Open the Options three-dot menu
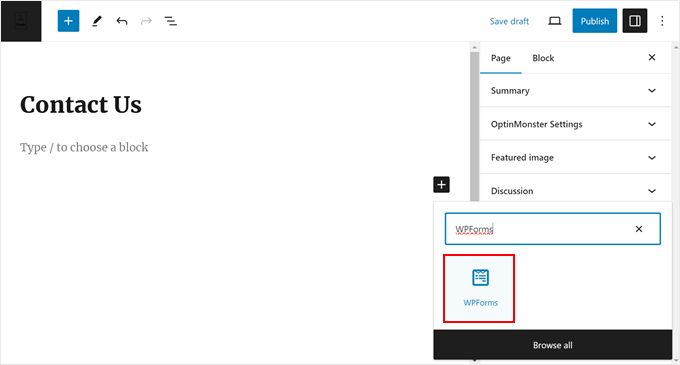Screen dimensions: 680x365 click(662, 21)
